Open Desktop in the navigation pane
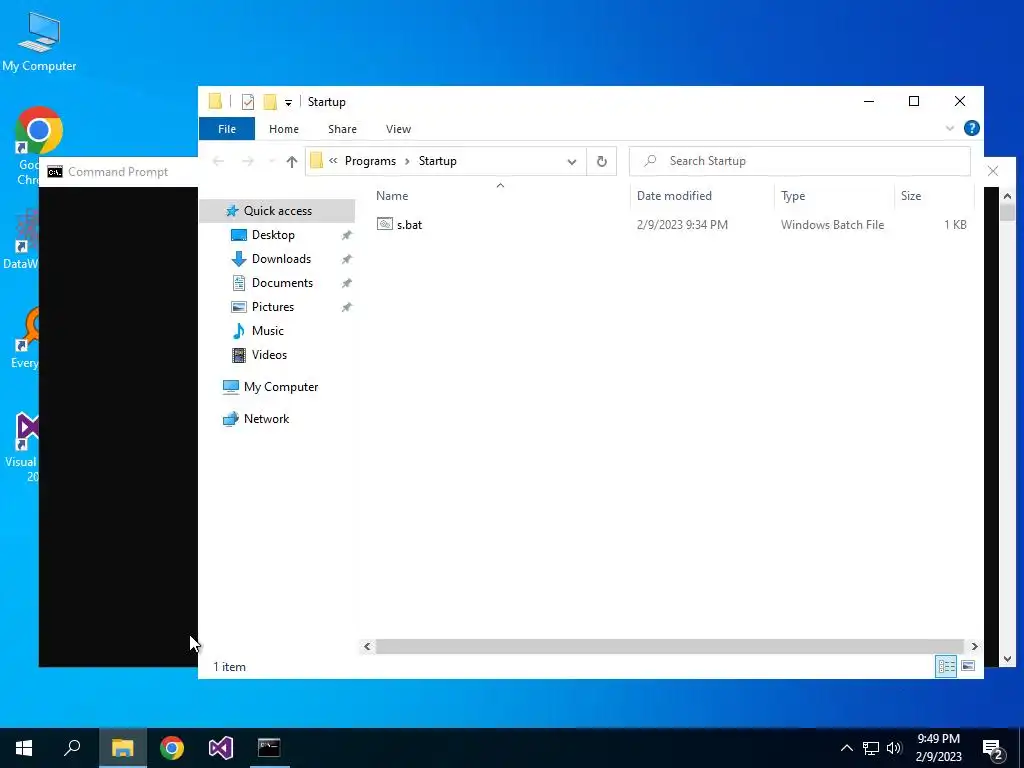The width and height of the screenshot is (1024, 768). click(x=273, y=235)
